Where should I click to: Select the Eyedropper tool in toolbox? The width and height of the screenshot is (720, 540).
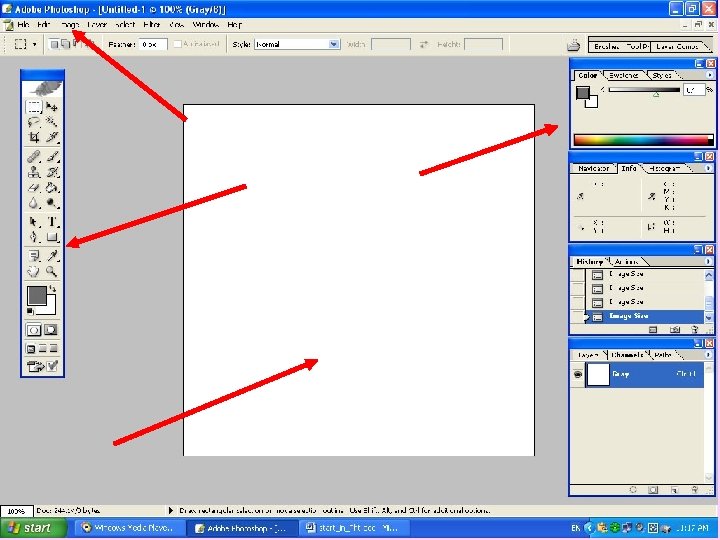pyautogui.click(x=52, y=256)
